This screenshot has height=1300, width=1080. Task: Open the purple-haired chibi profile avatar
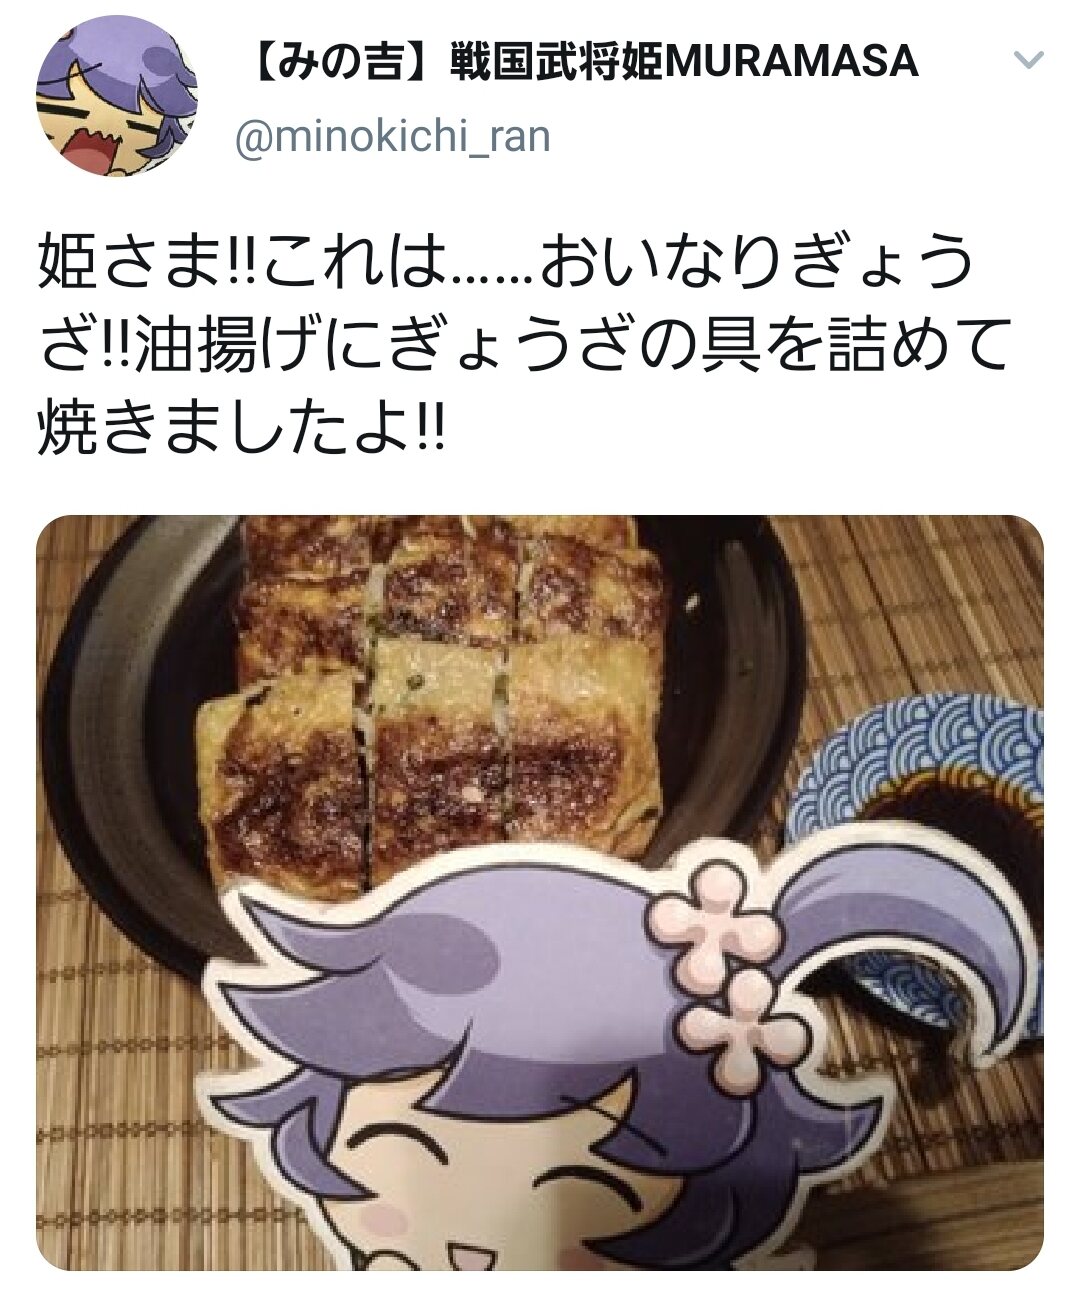pyautogui.click(x=117, y=96)
